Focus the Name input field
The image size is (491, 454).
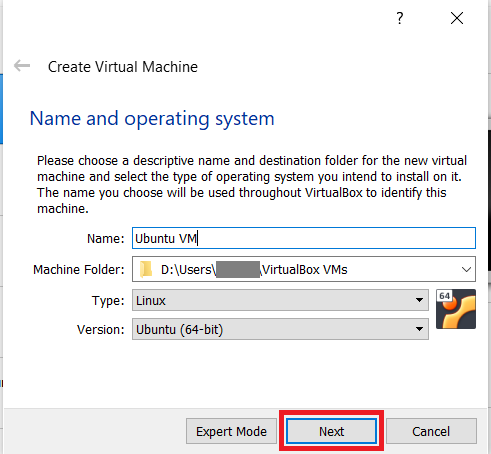[304, 238]
